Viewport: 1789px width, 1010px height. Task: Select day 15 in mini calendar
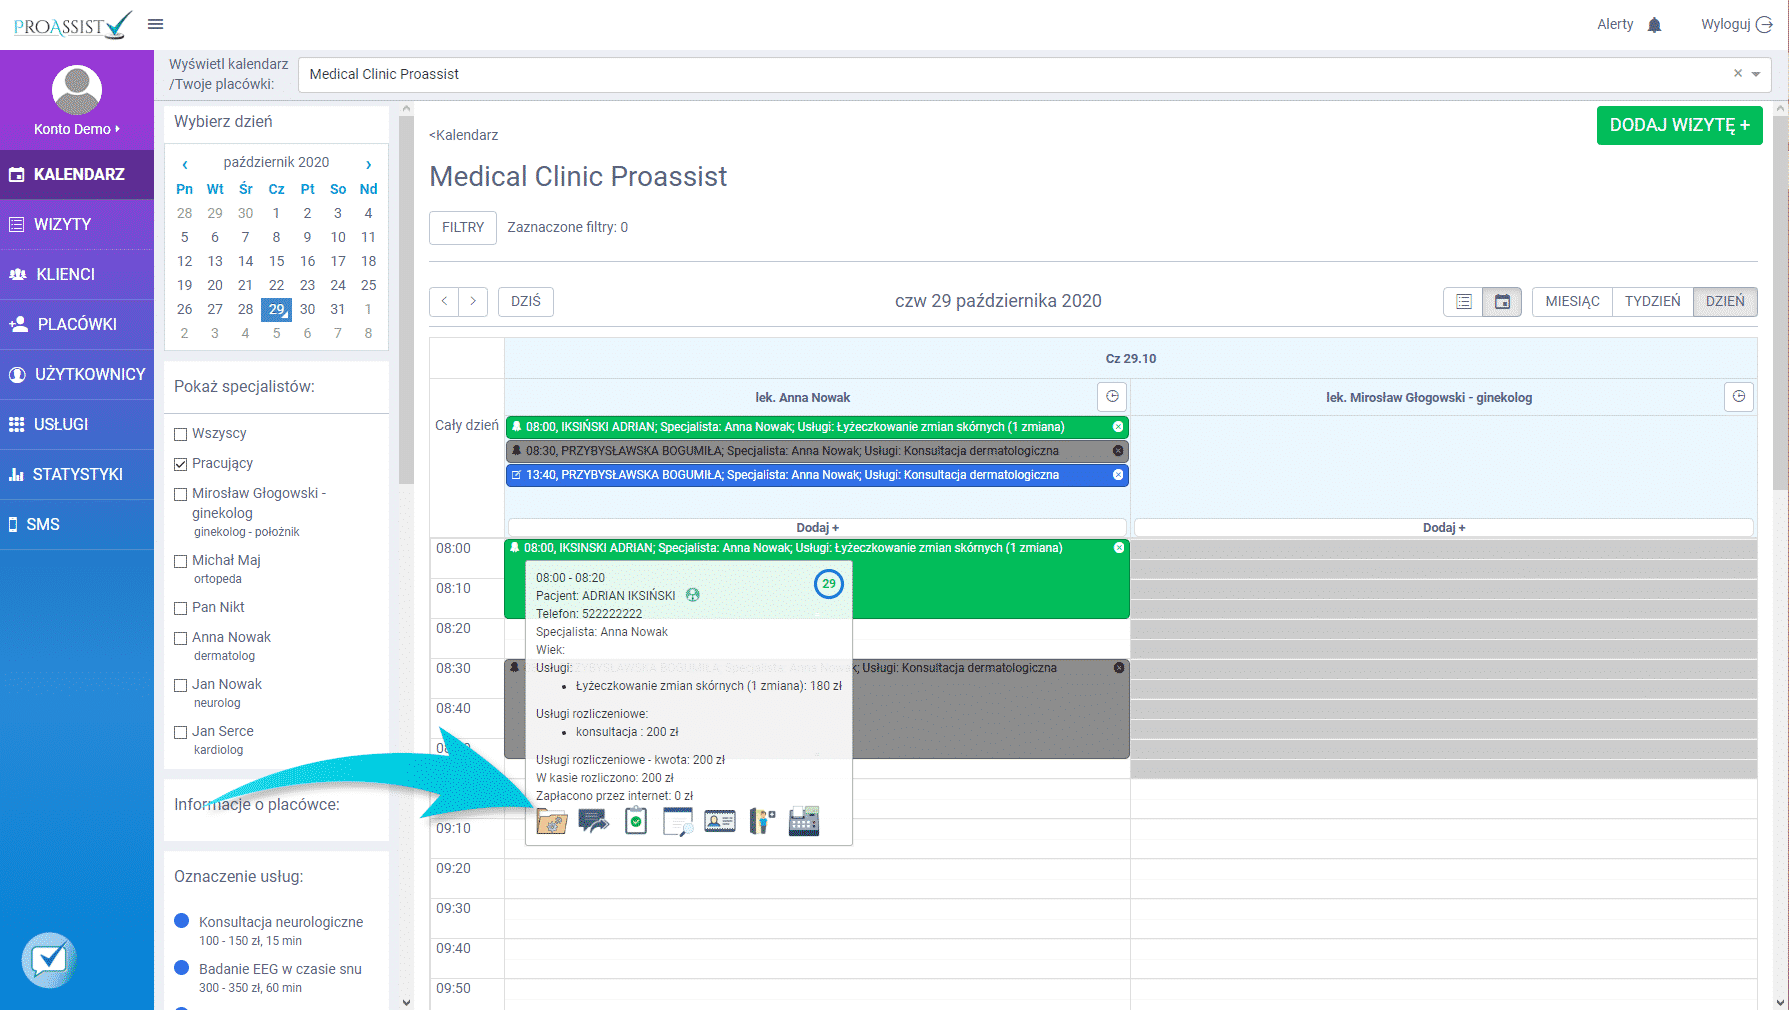[276, 261]
